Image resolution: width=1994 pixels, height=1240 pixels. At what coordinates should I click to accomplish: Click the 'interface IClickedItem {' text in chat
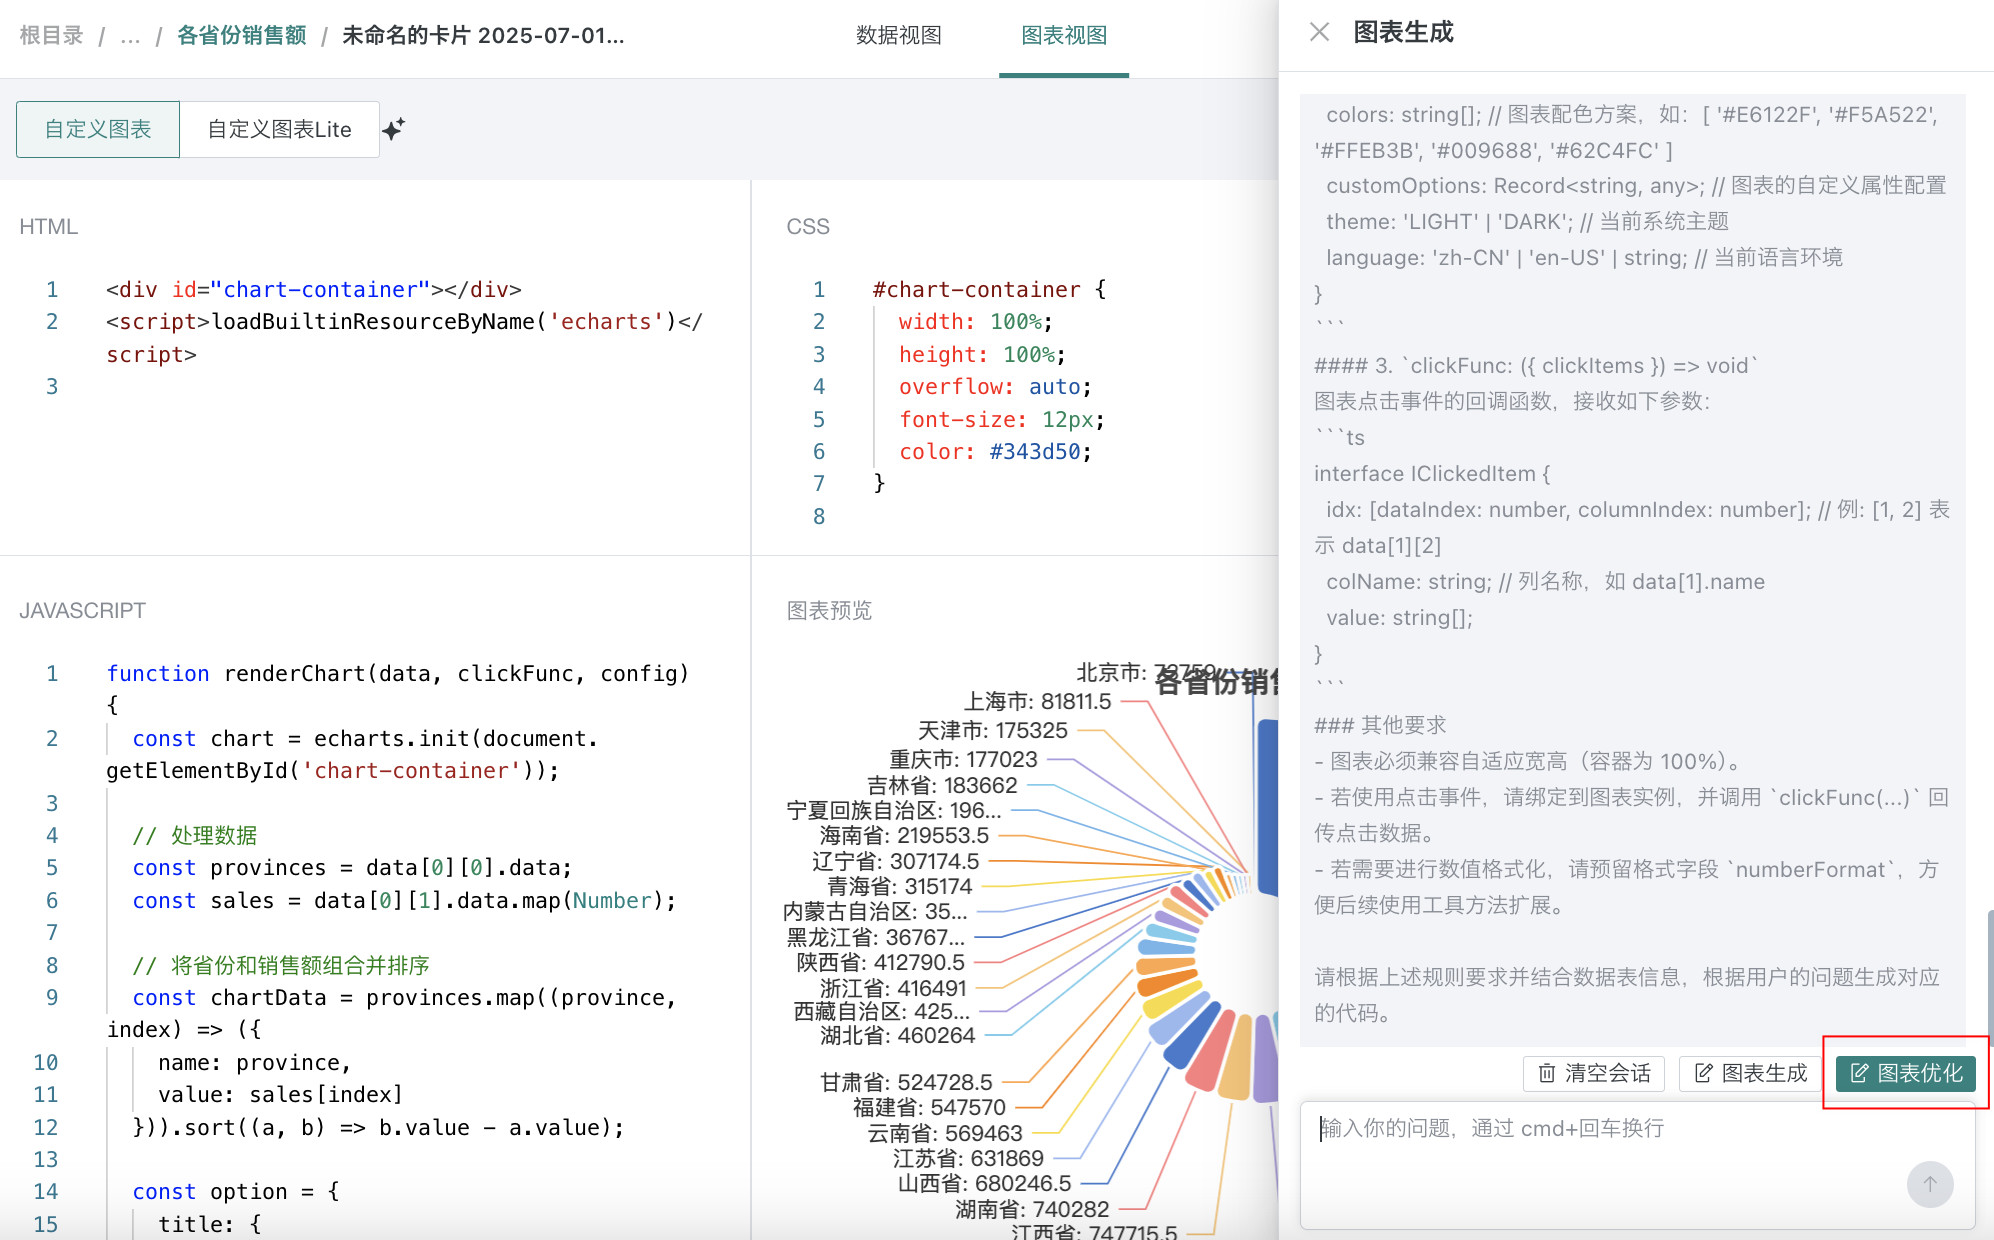tap(1432, 473)
